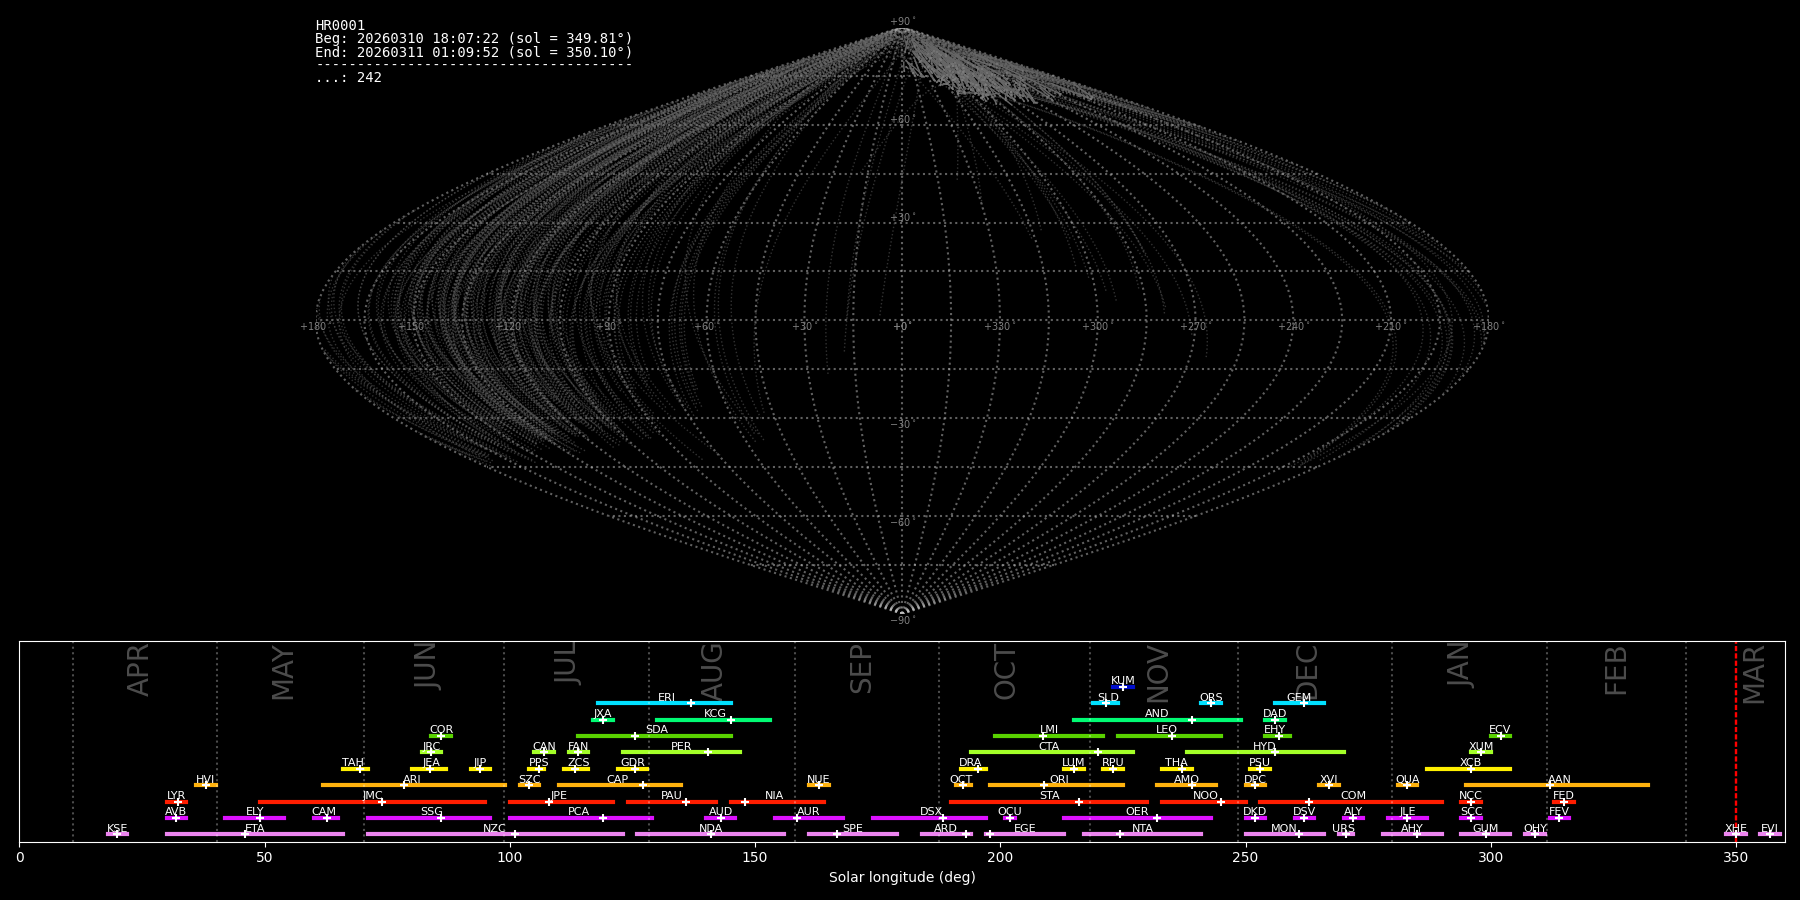Select the PCA shower bar
The width and height of the screenshot is (1800, 900).
click(x=580, y=818)
